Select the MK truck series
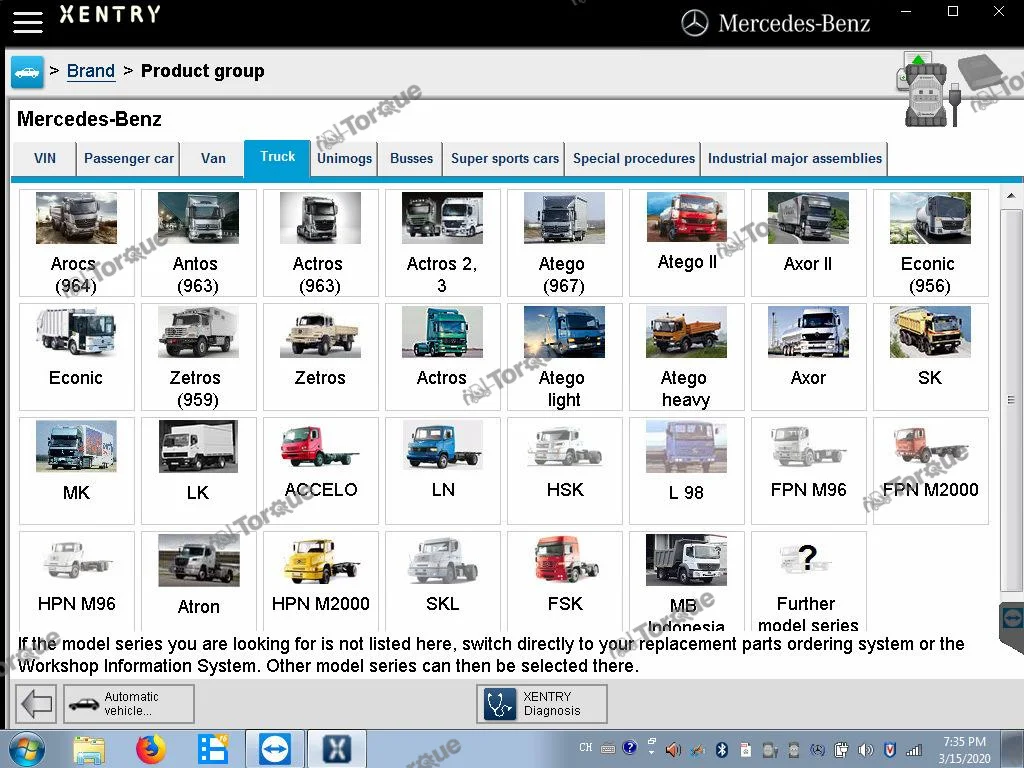Viewport: 1024px width, 768px height. [x=76, y=471]
